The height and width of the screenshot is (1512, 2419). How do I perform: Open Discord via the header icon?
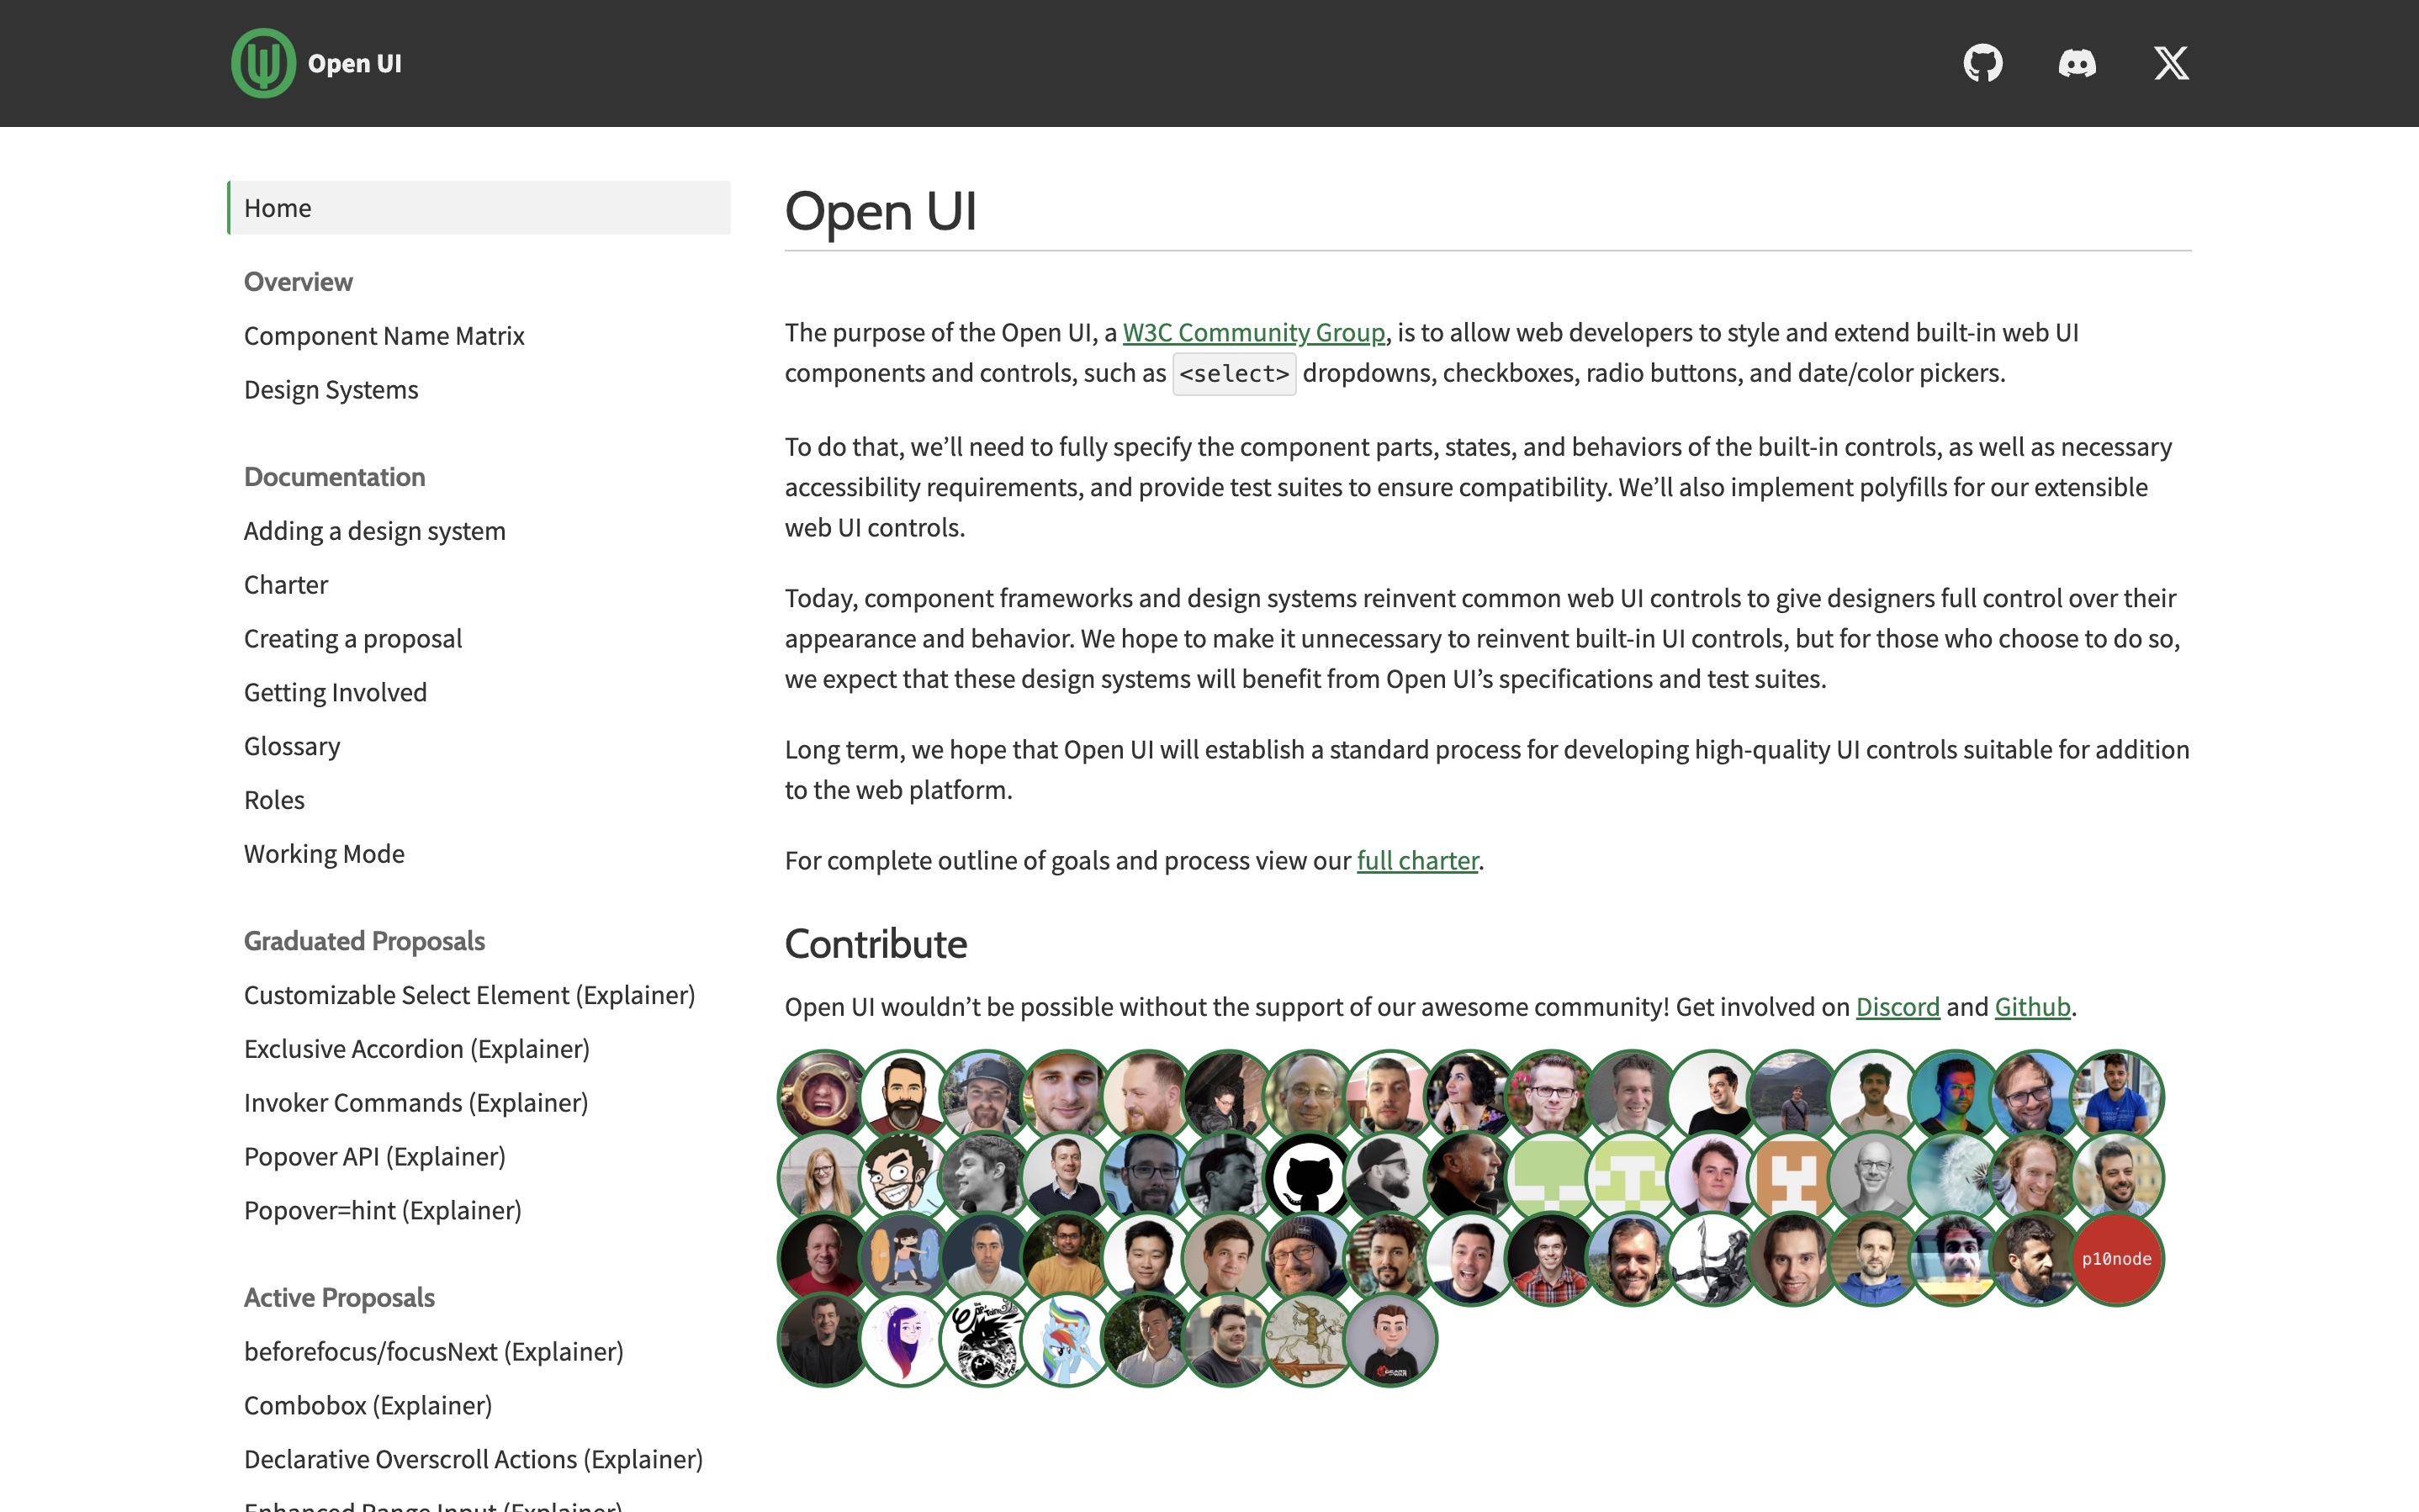click(x=2078, y=63)
